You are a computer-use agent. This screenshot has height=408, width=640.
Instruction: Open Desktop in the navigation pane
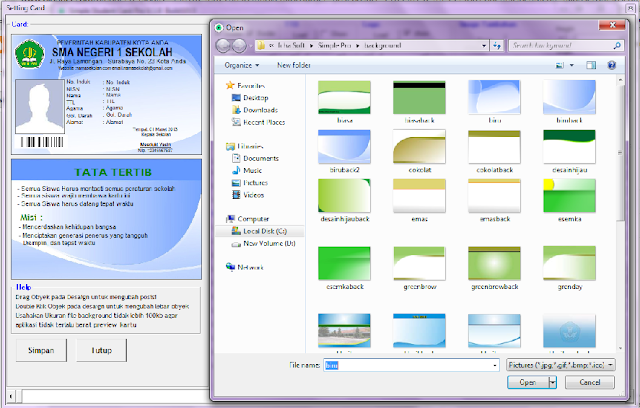pos(250,98)
